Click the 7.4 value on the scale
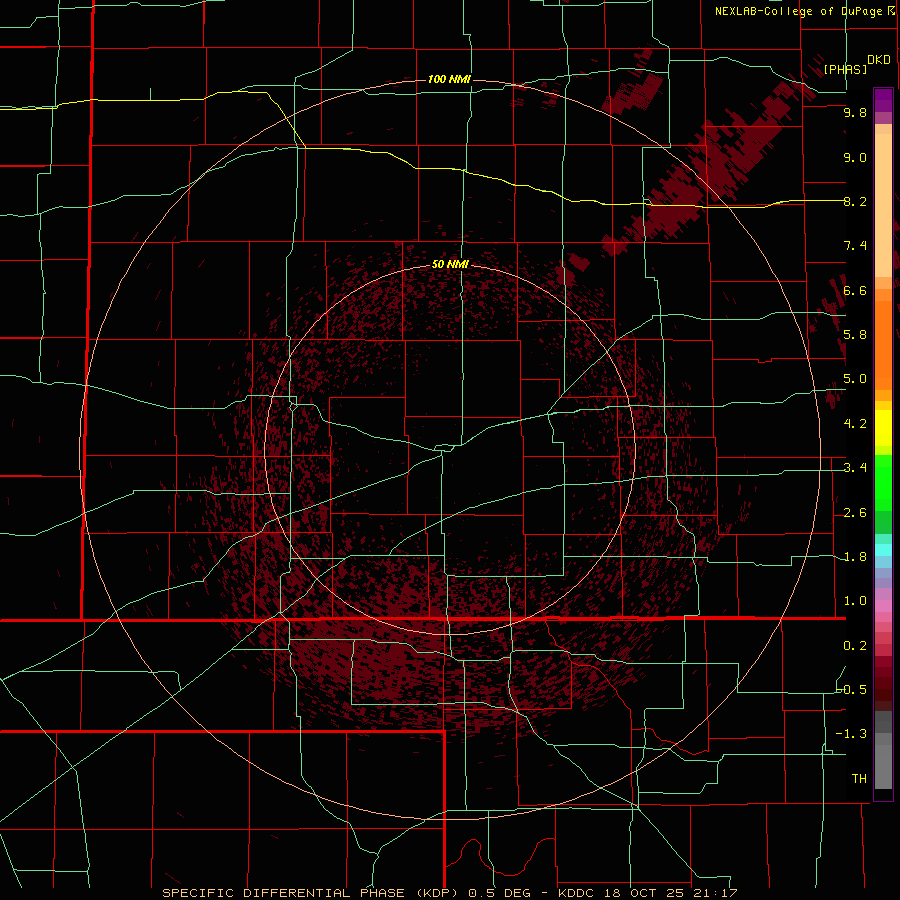This screenshot has height=900, width=900. (x=855, y=246)
